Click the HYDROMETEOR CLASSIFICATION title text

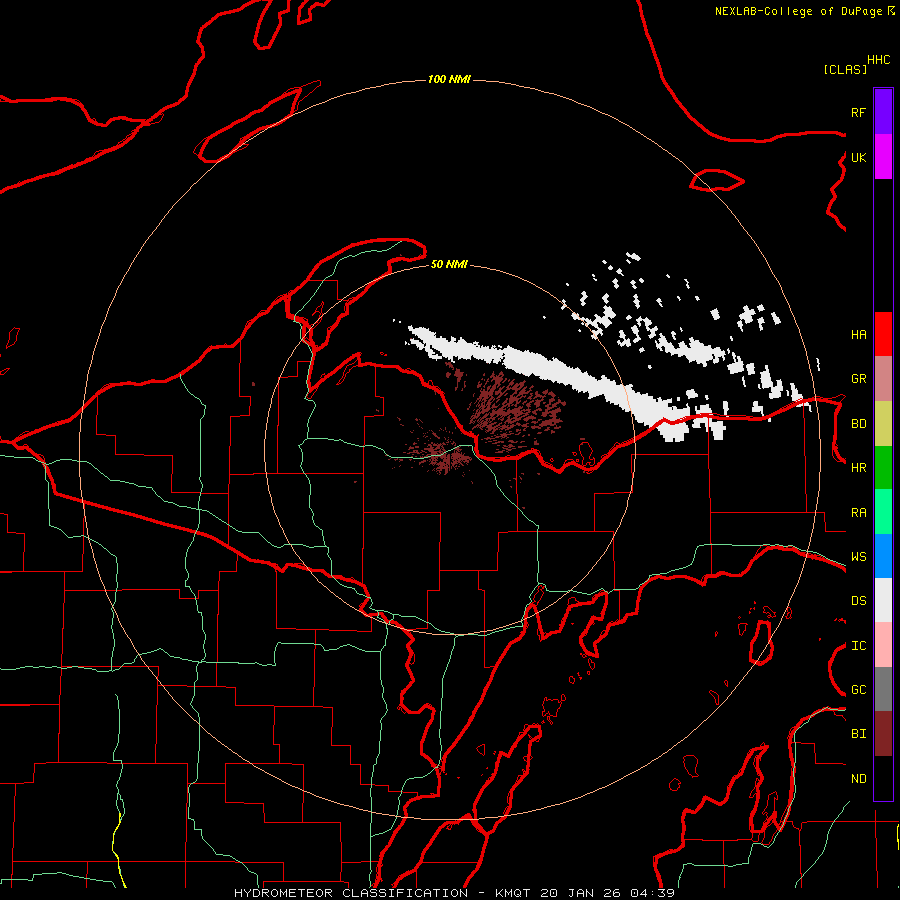pos(351,893)
